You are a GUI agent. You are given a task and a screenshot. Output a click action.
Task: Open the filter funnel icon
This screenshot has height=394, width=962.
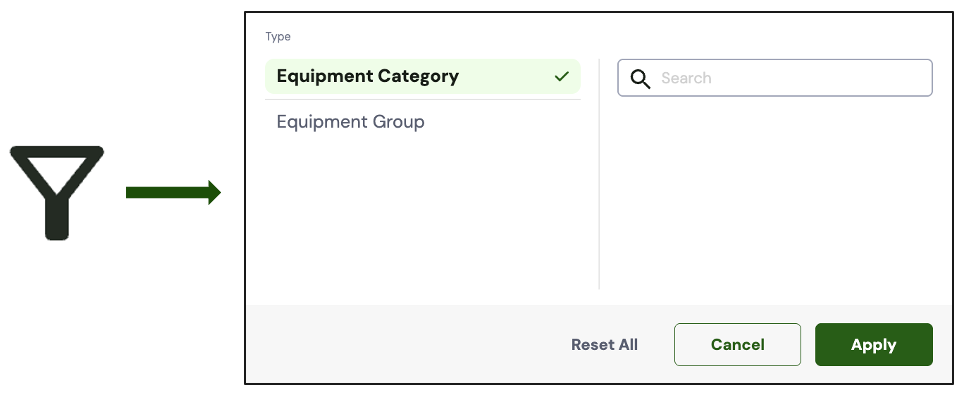pyautogui.click(x=56, y=193)
